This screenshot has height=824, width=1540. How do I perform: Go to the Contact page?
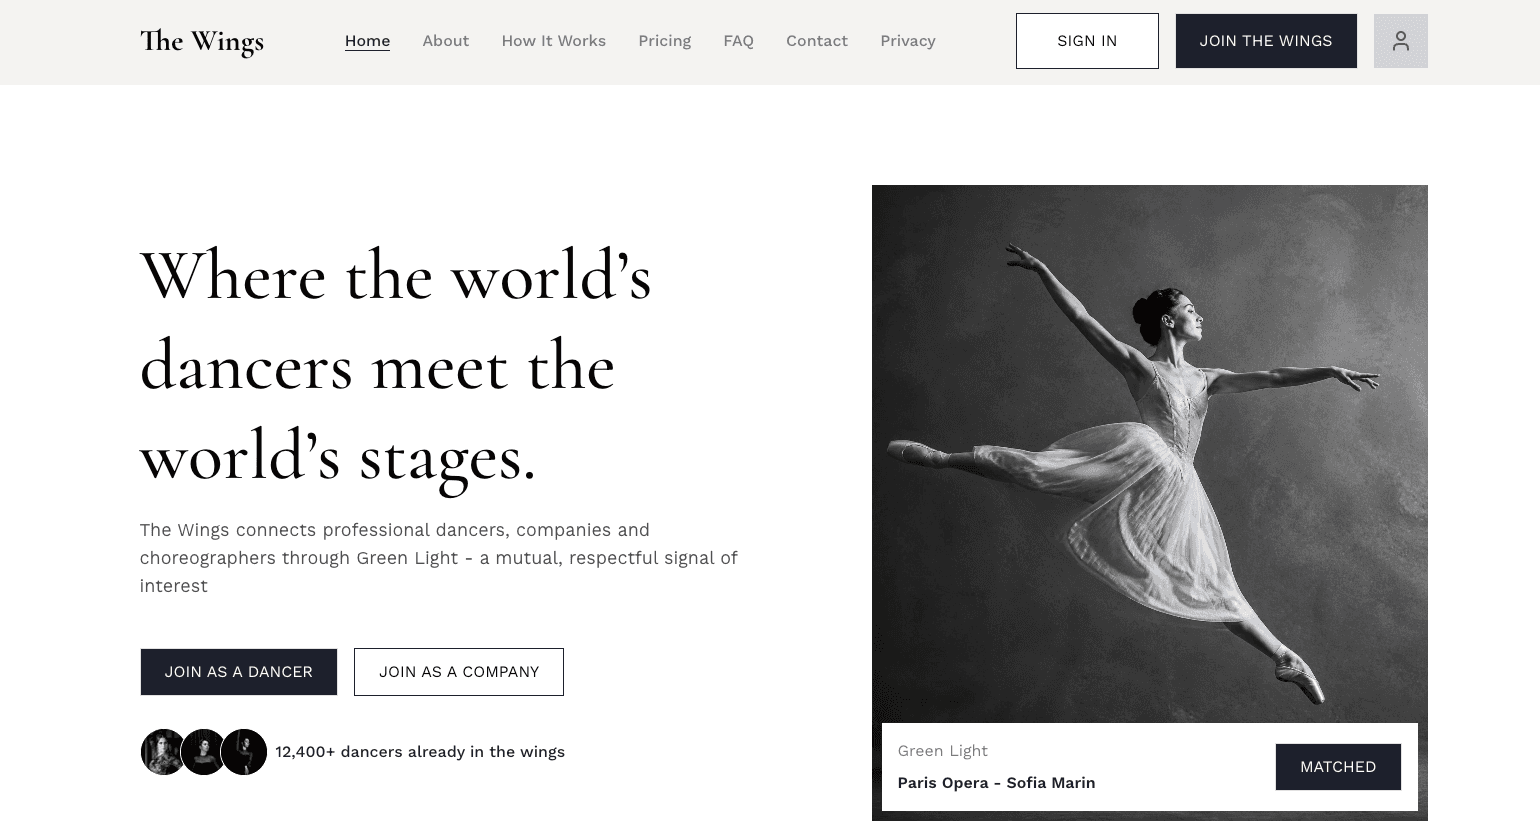816,41
